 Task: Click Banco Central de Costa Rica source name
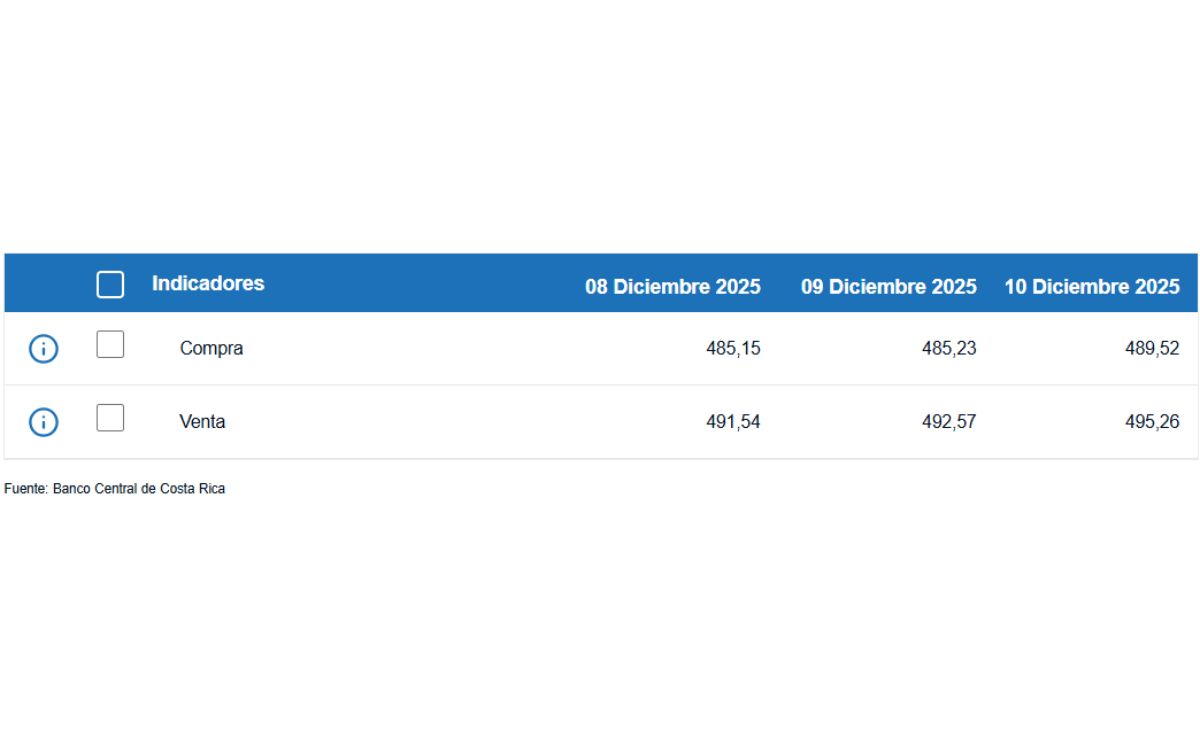(x=139, y=489)
